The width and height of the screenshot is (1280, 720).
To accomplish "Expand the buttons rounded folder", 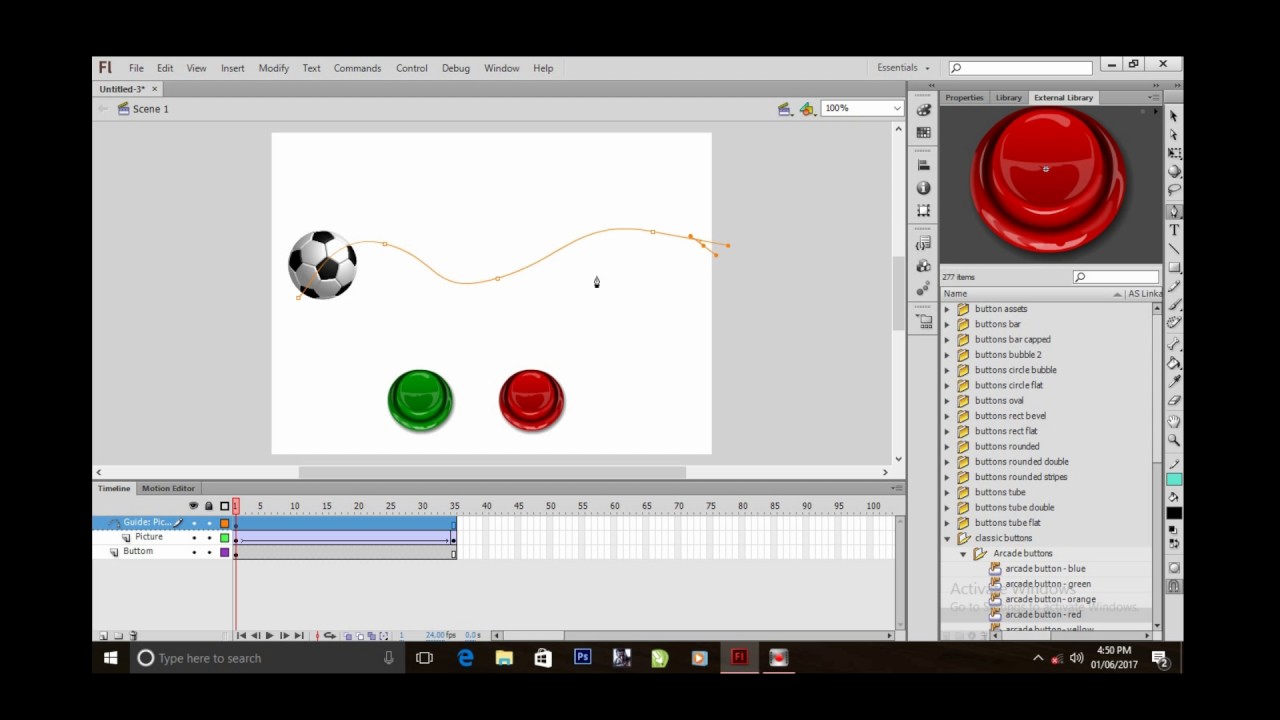I will [947, 447].
